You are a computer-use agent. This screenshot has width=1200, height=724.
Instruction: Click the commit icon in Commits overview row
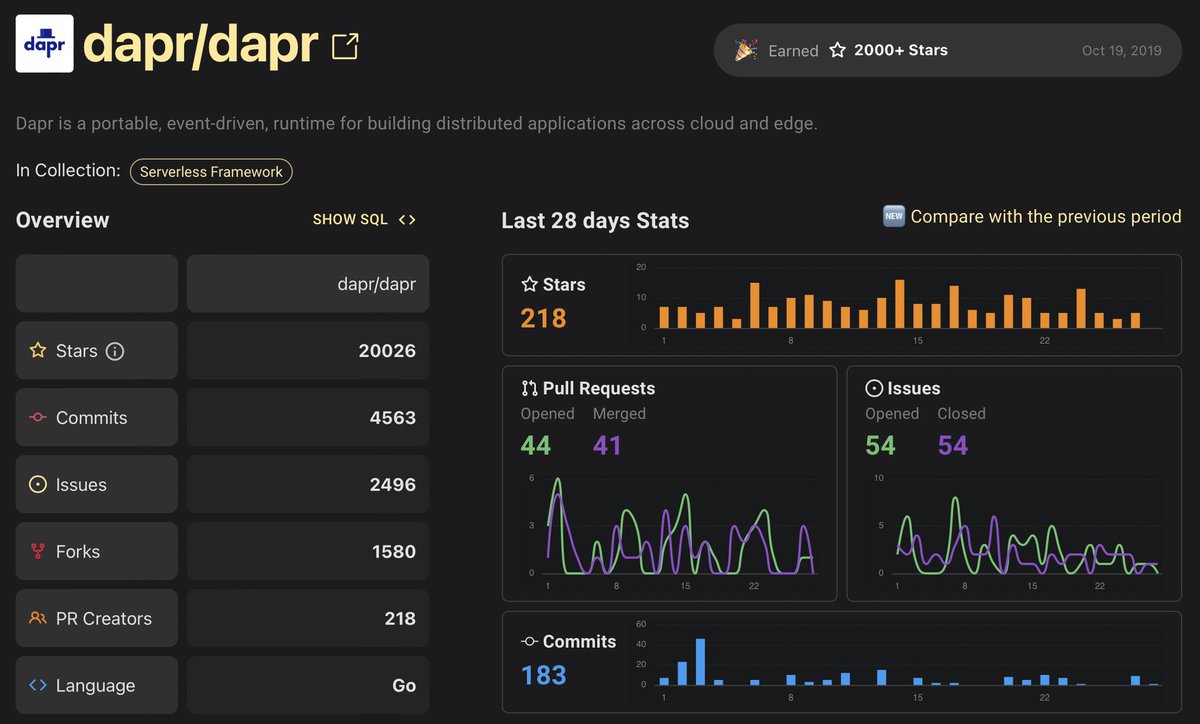pyautogui.click(x=38, y=418)
